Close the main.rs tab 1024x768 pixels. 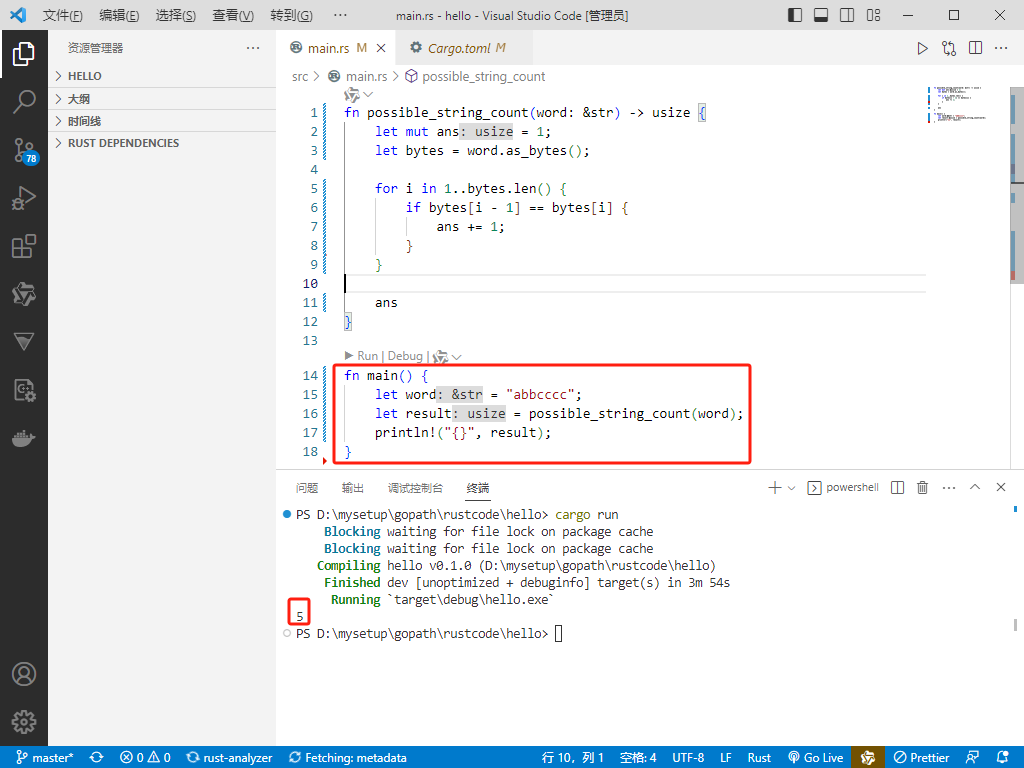click(381, 48)
